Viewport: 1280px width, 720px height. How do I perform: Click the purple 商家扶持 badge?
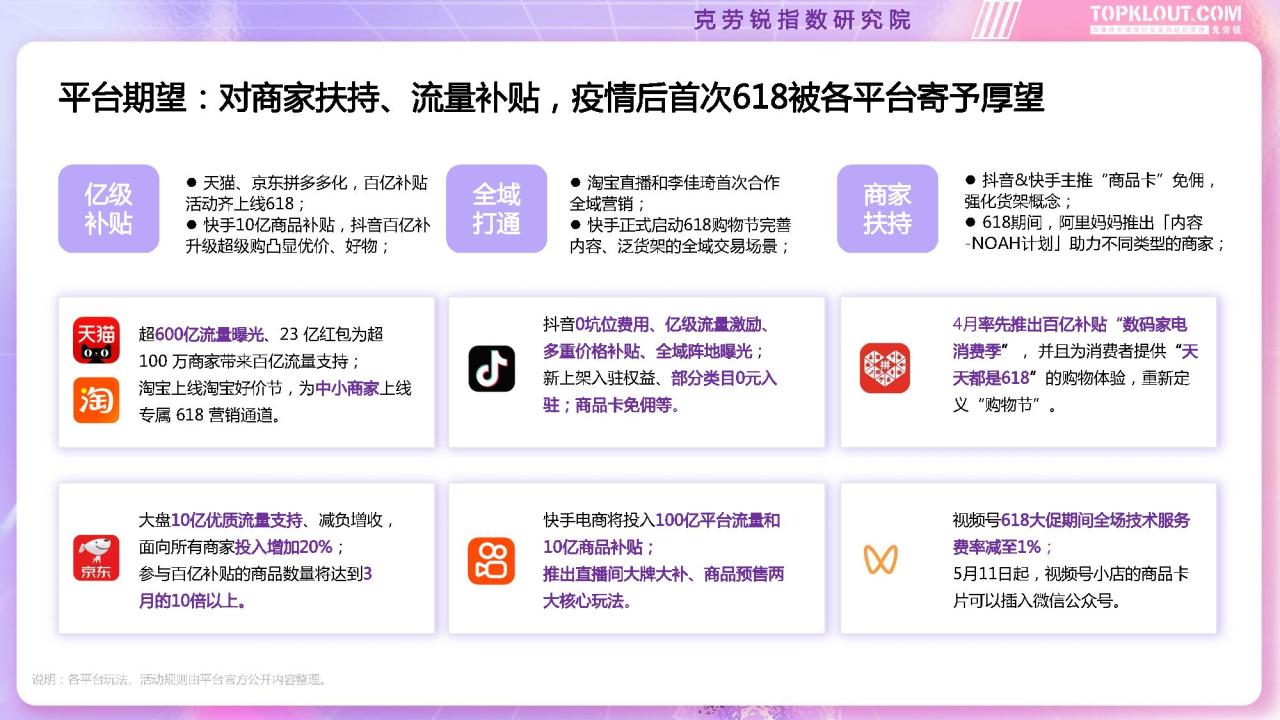[x=887, y=208]
